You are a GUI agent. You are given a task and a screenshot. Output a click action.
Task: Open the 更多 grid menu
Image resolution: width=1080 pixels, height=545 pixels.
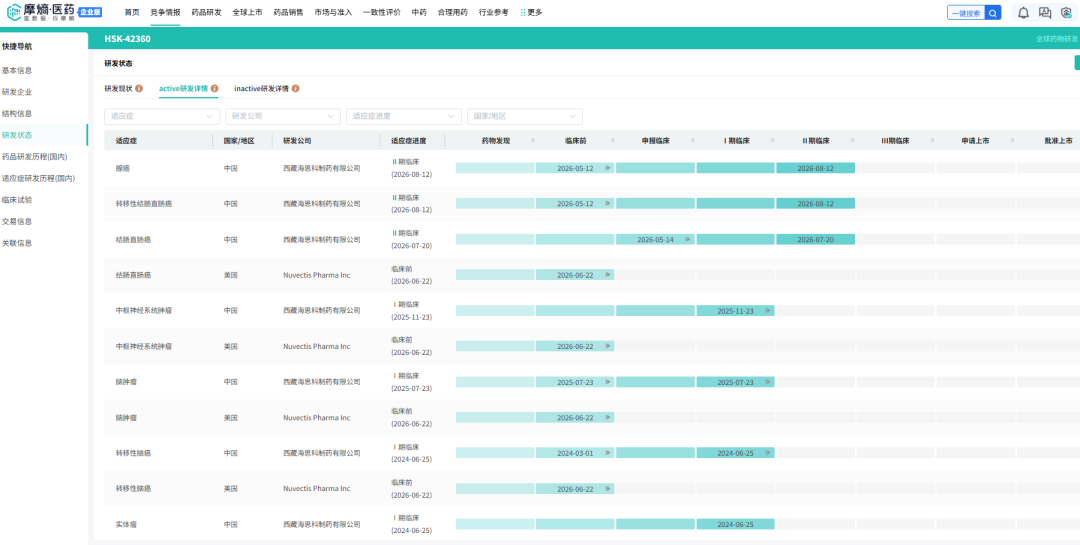[531, 12]
